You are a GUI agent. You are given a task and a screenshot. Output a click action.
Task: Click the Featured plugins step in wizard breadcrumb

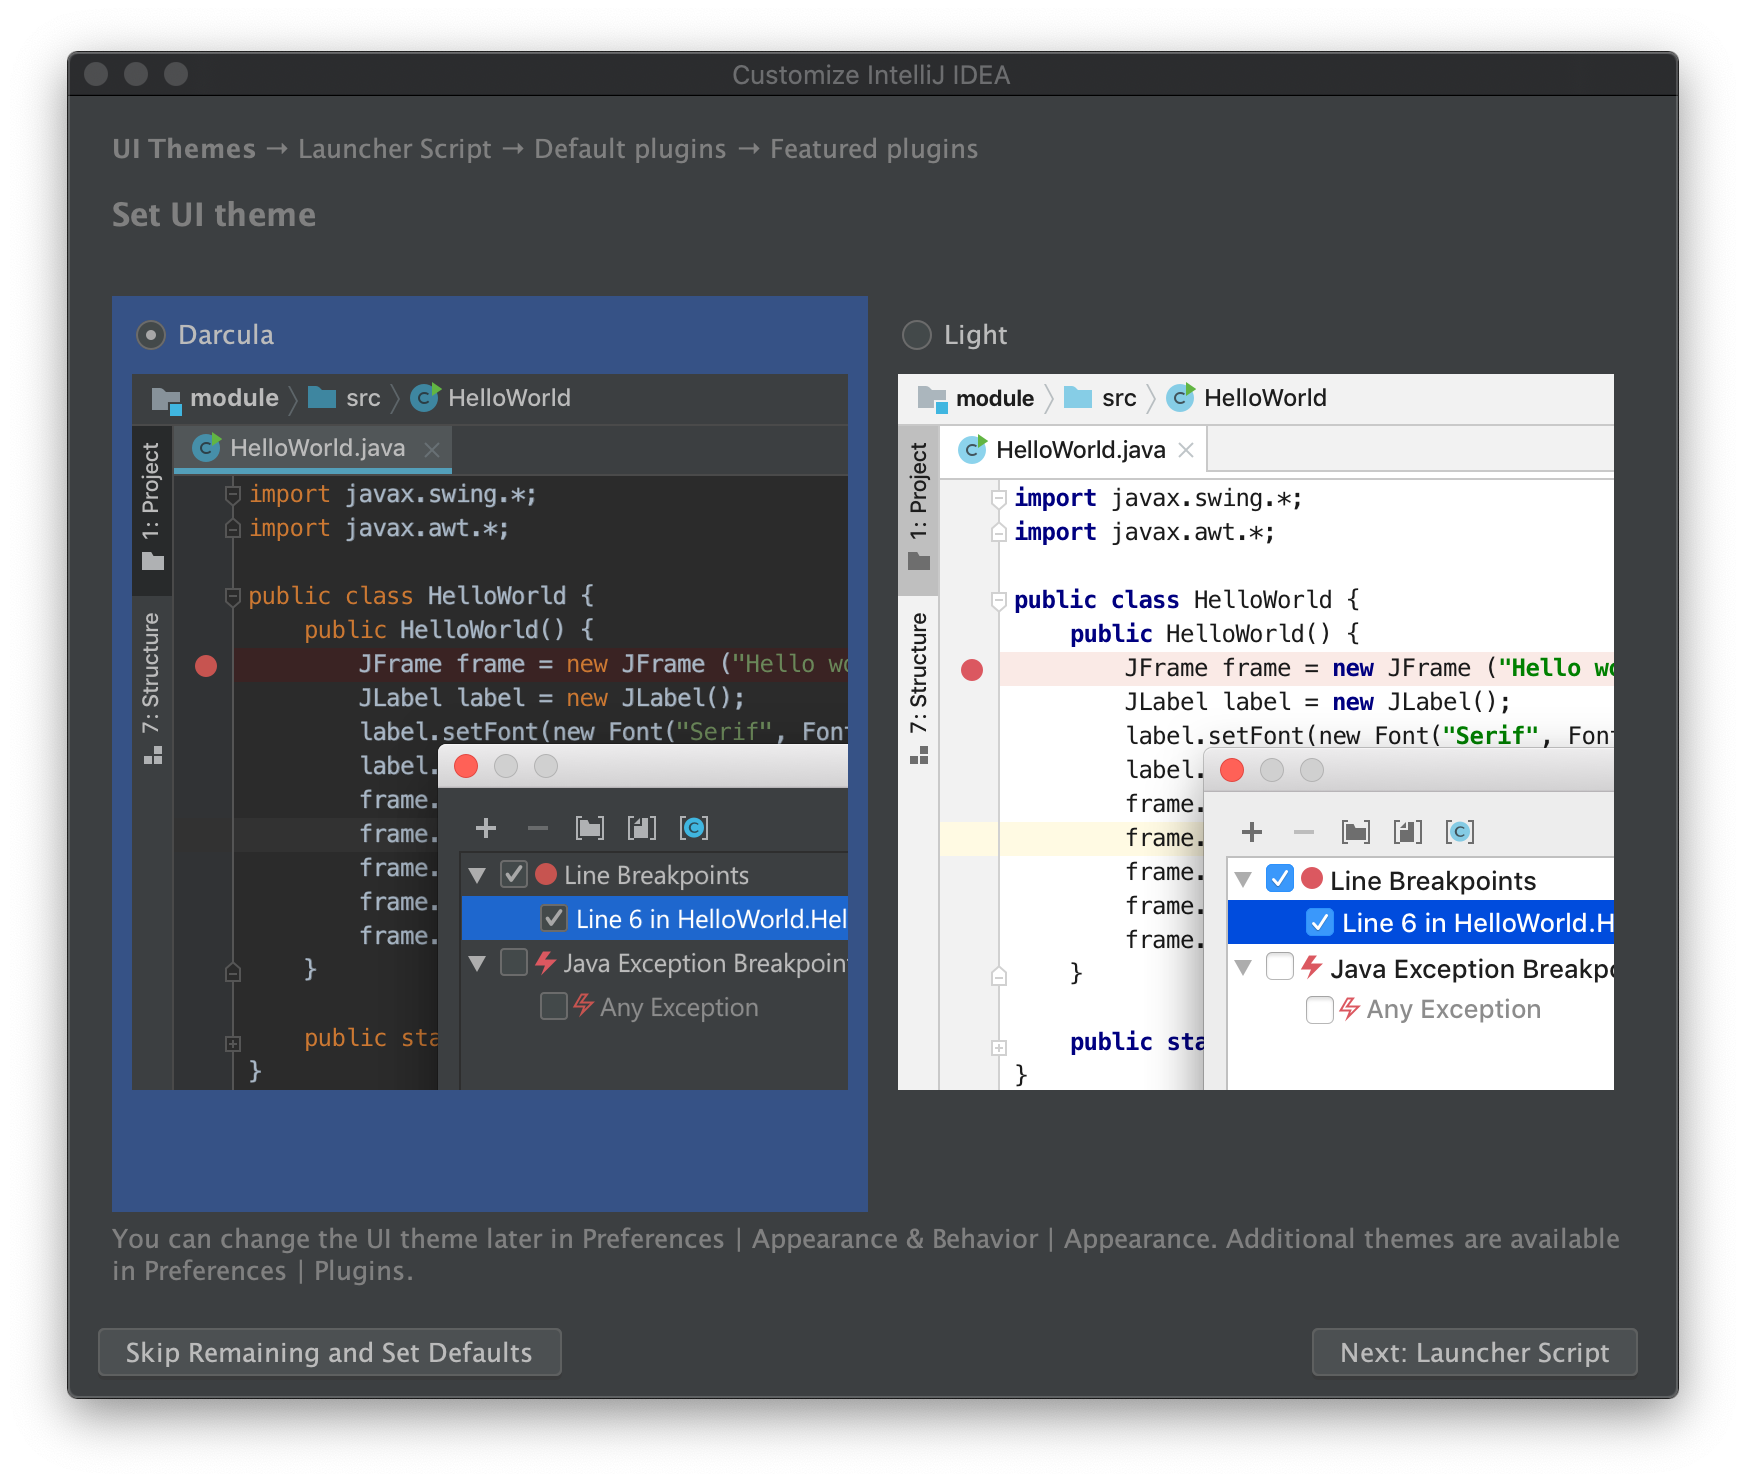(x=874, y=149)
